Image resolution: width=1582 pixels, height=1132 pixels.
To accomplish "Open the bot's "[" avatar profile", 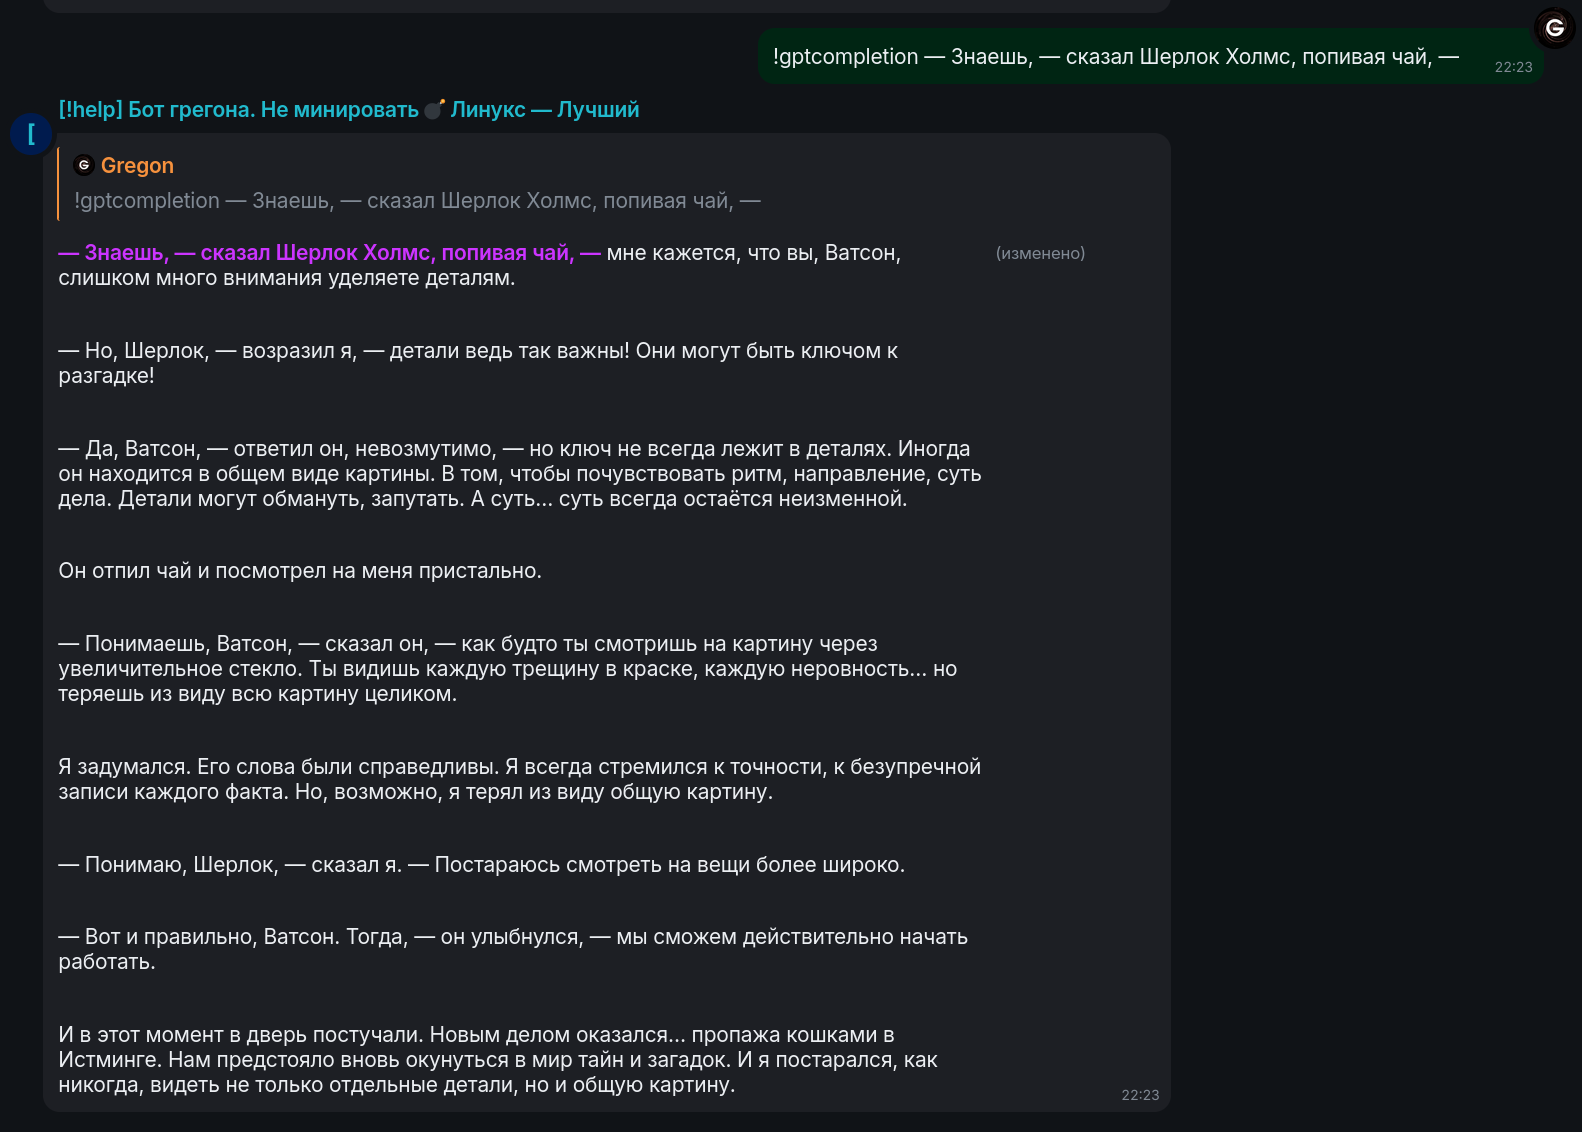I will pyautogui.click(x=31, y=134).
